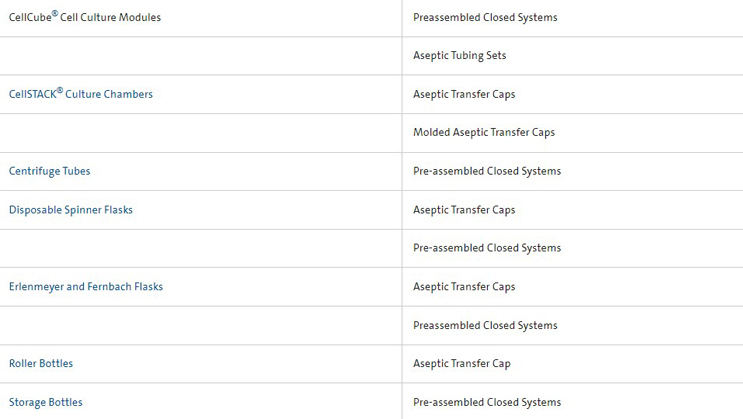This screenshot has width=743, height=419.
Task: Click Aseptic Transfer Caps in CellSTACK row
Action: [464, 94]
